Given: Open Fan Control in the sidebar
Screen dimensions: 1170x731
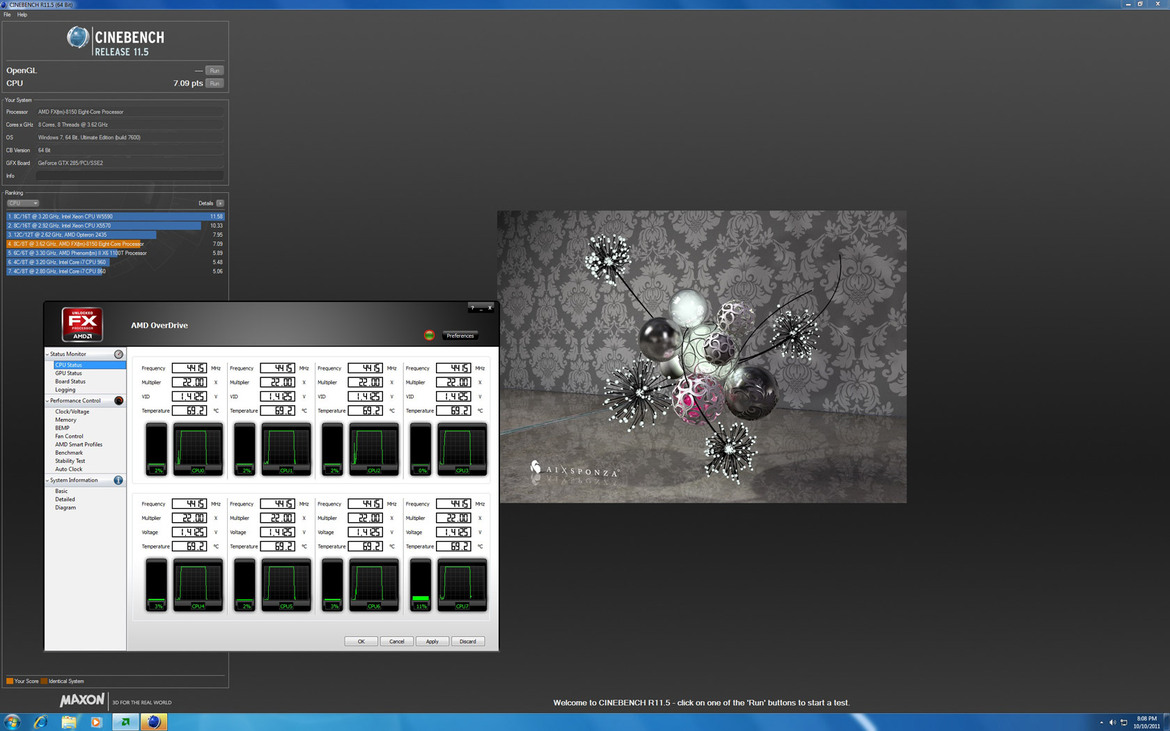Looking at the screenshot, I should click(69, 436).
